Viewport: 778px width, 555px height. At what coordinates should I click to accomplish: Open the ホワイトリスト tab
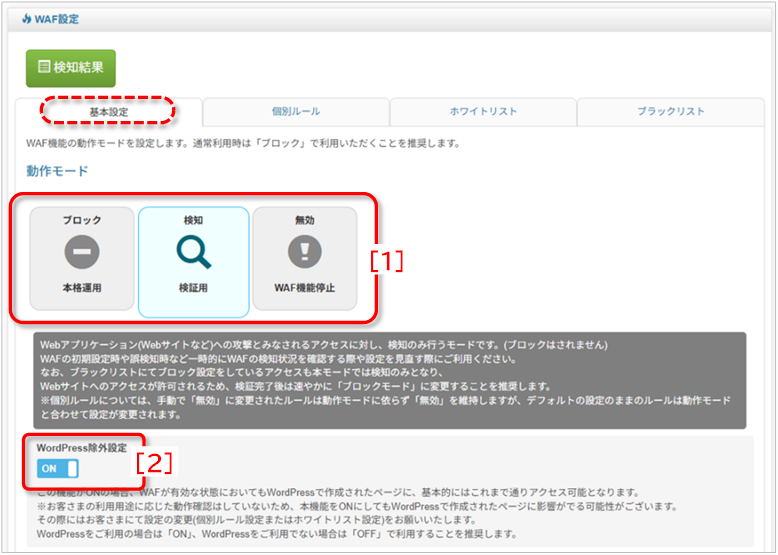tap(483, 112)
